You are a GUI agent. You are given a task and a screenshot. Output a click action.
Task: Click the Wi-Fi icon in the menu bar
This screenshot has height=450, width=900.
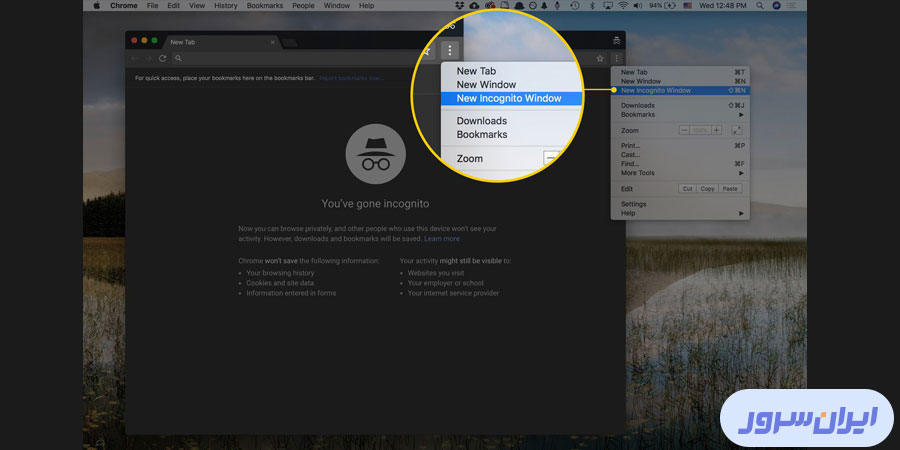point(623,5)
